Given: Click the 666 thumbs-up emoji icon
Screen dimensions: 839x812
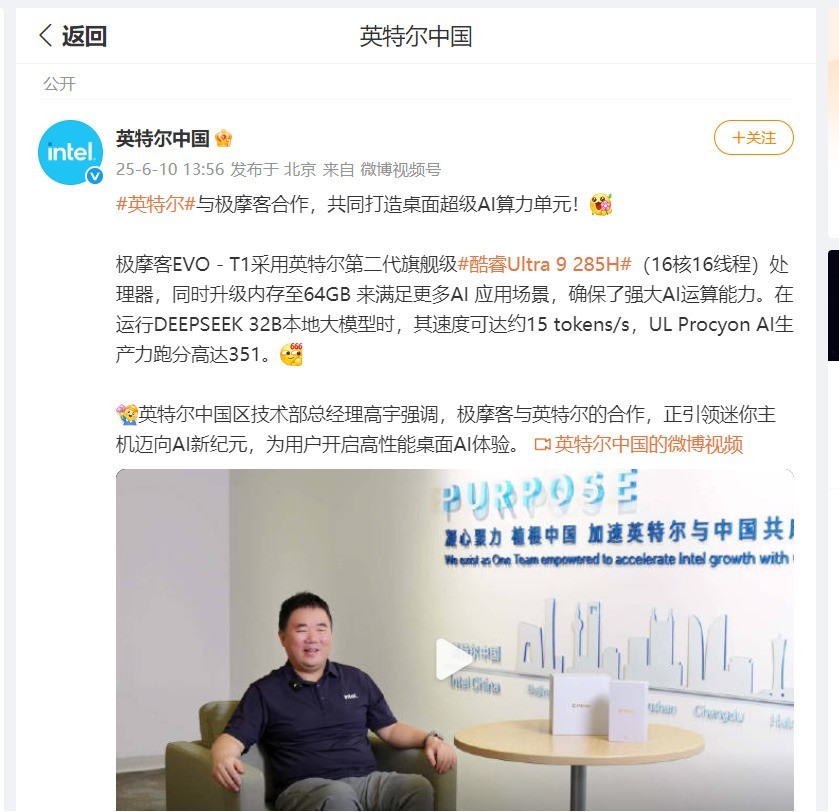Looking at the screenshot, I should click(x=292, y=354).
